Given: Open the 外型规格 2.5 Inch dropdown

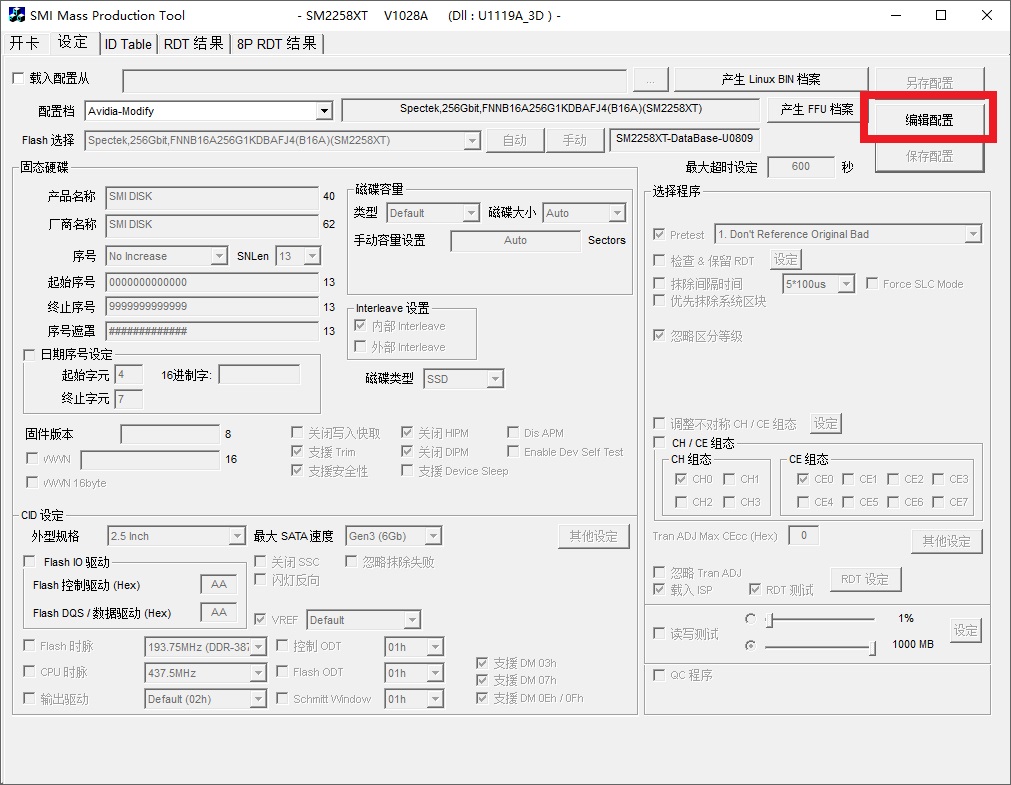Looking at the screenshot, I should (x=237, y=537).
